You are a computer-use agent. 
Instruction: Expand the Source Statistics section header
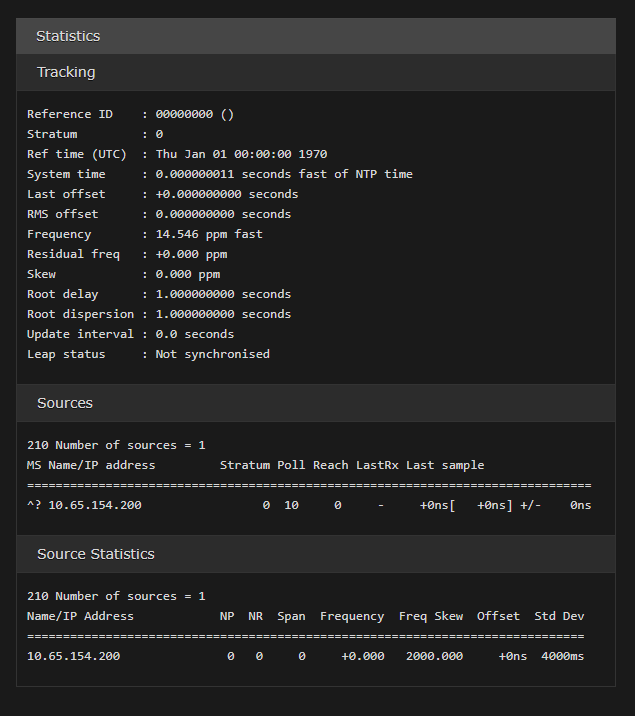tap(95, 553)
